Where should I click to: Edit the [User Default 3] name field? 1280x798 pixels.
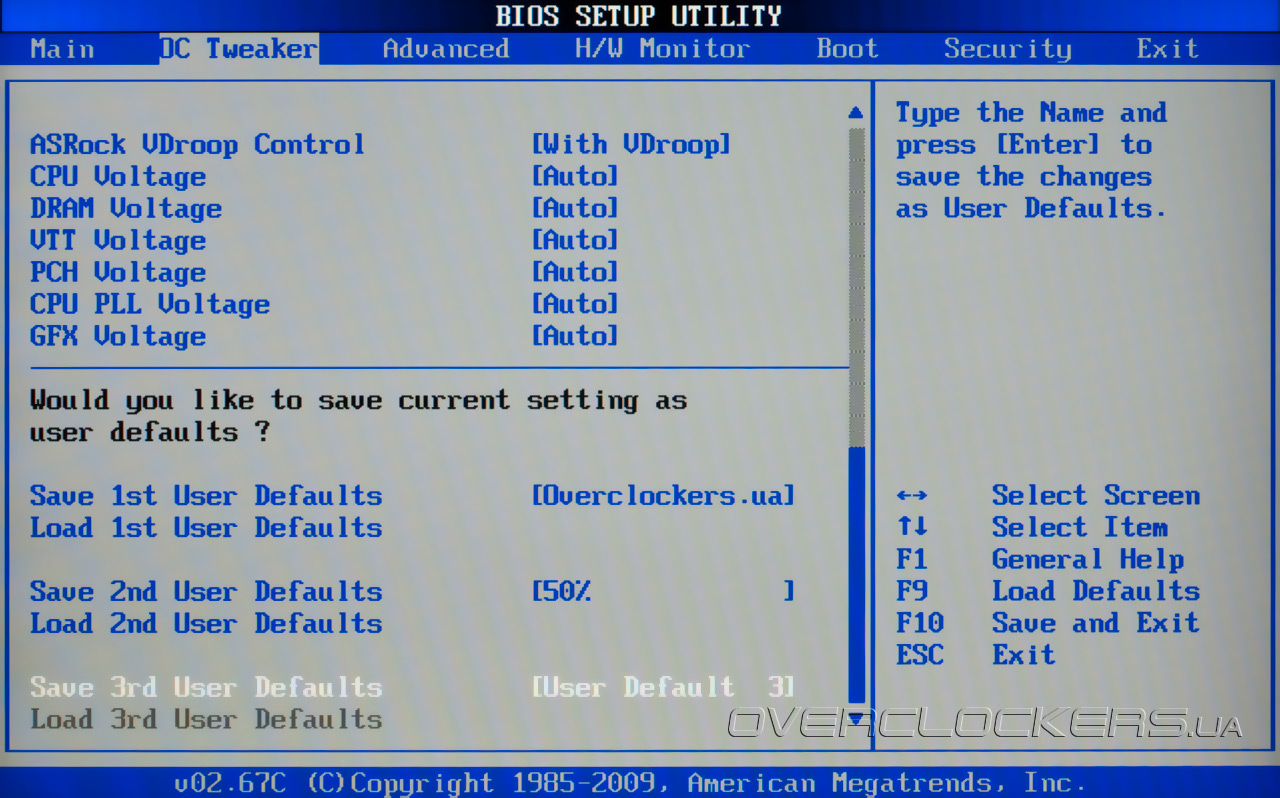tap(663, 688)
